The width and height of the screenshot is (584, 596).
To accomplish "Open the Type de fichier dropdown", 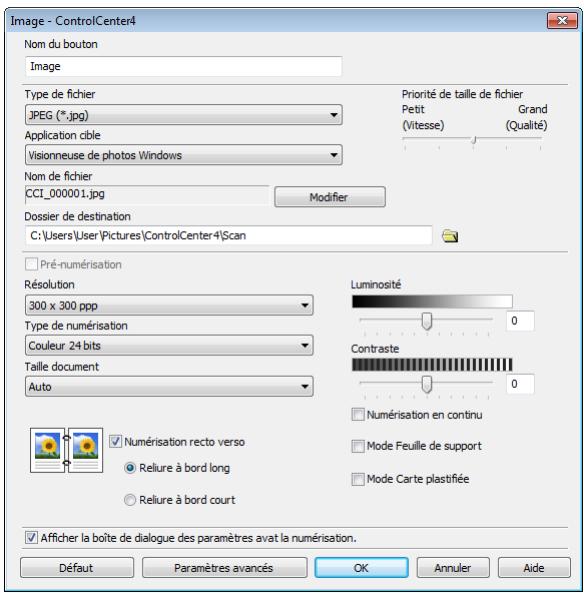I will [184, 115].
